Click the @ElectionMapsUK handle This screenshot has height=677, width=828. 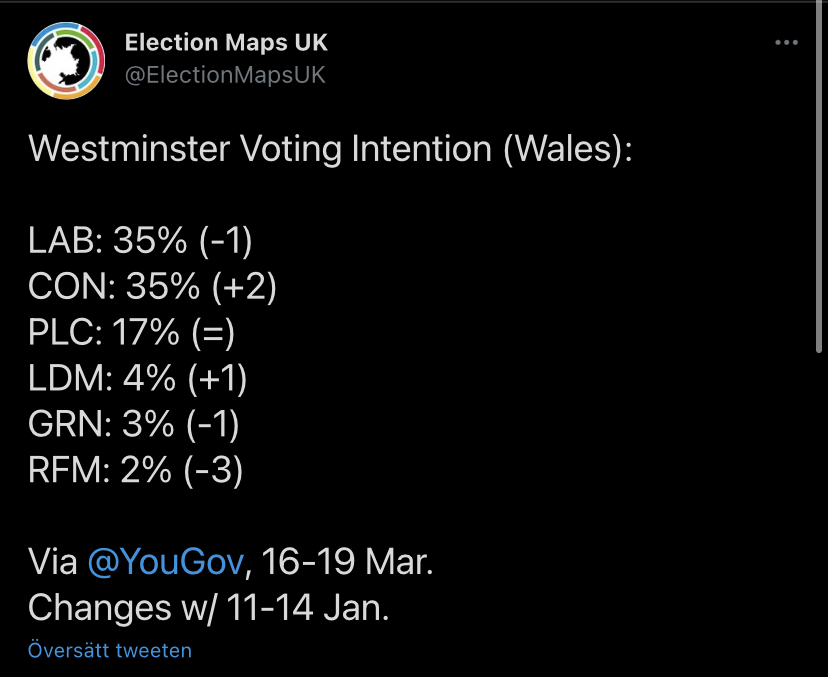tap(225, 74)
